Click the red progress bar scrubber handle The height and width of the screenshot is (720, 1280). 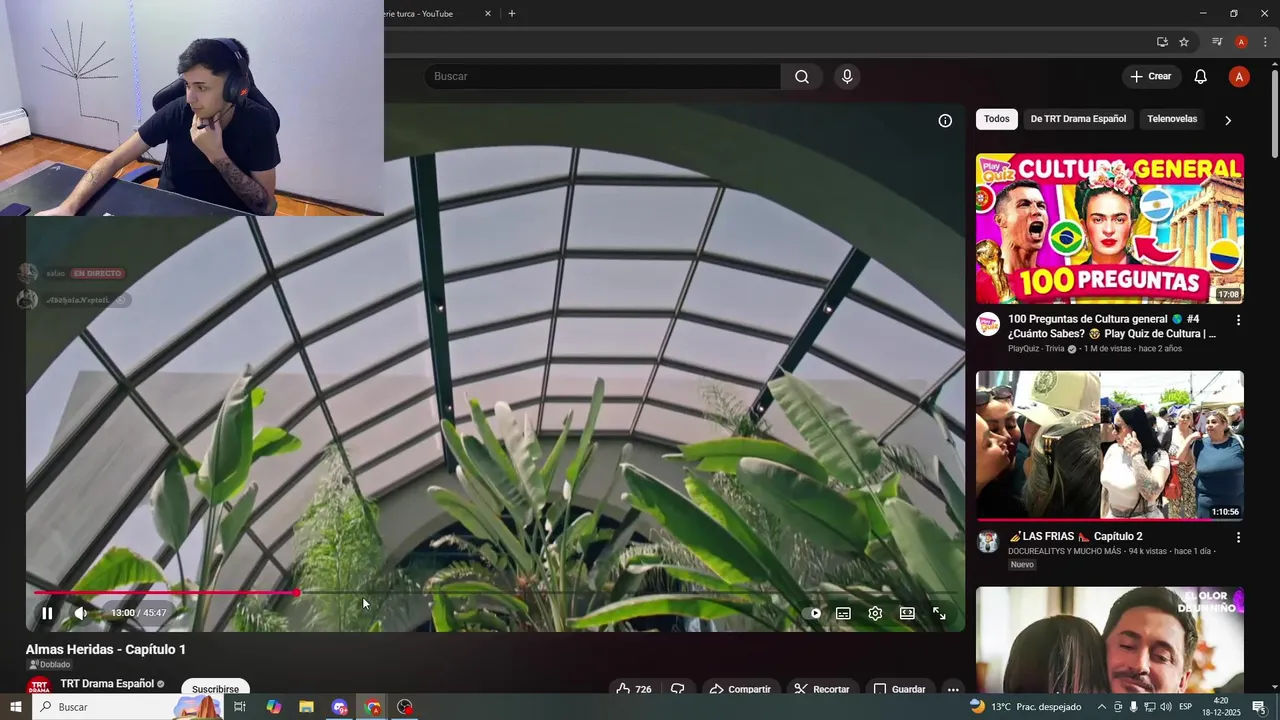(297, 593)
